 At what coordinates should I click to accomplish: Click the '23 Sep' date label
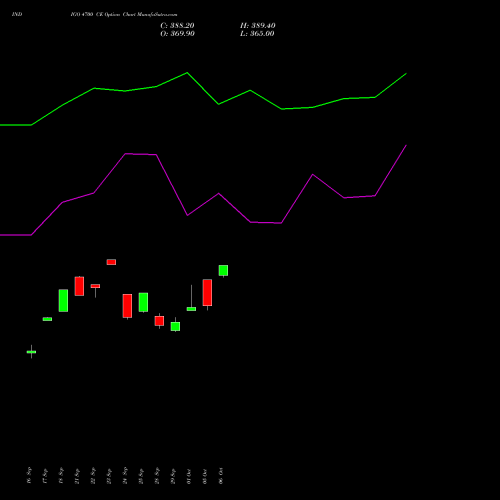[x=109, y=476]
